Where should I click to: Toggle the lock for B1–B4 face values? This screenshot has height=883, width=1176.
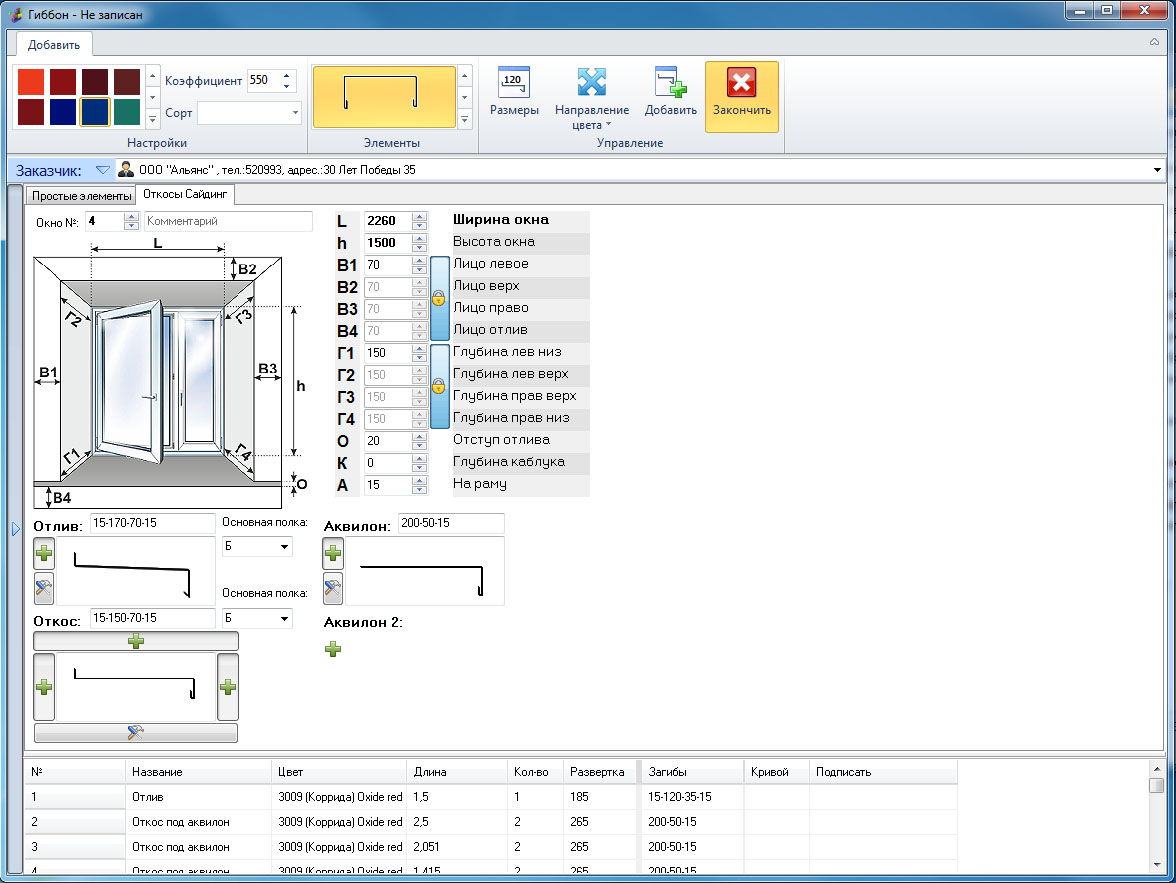[439, 298]
